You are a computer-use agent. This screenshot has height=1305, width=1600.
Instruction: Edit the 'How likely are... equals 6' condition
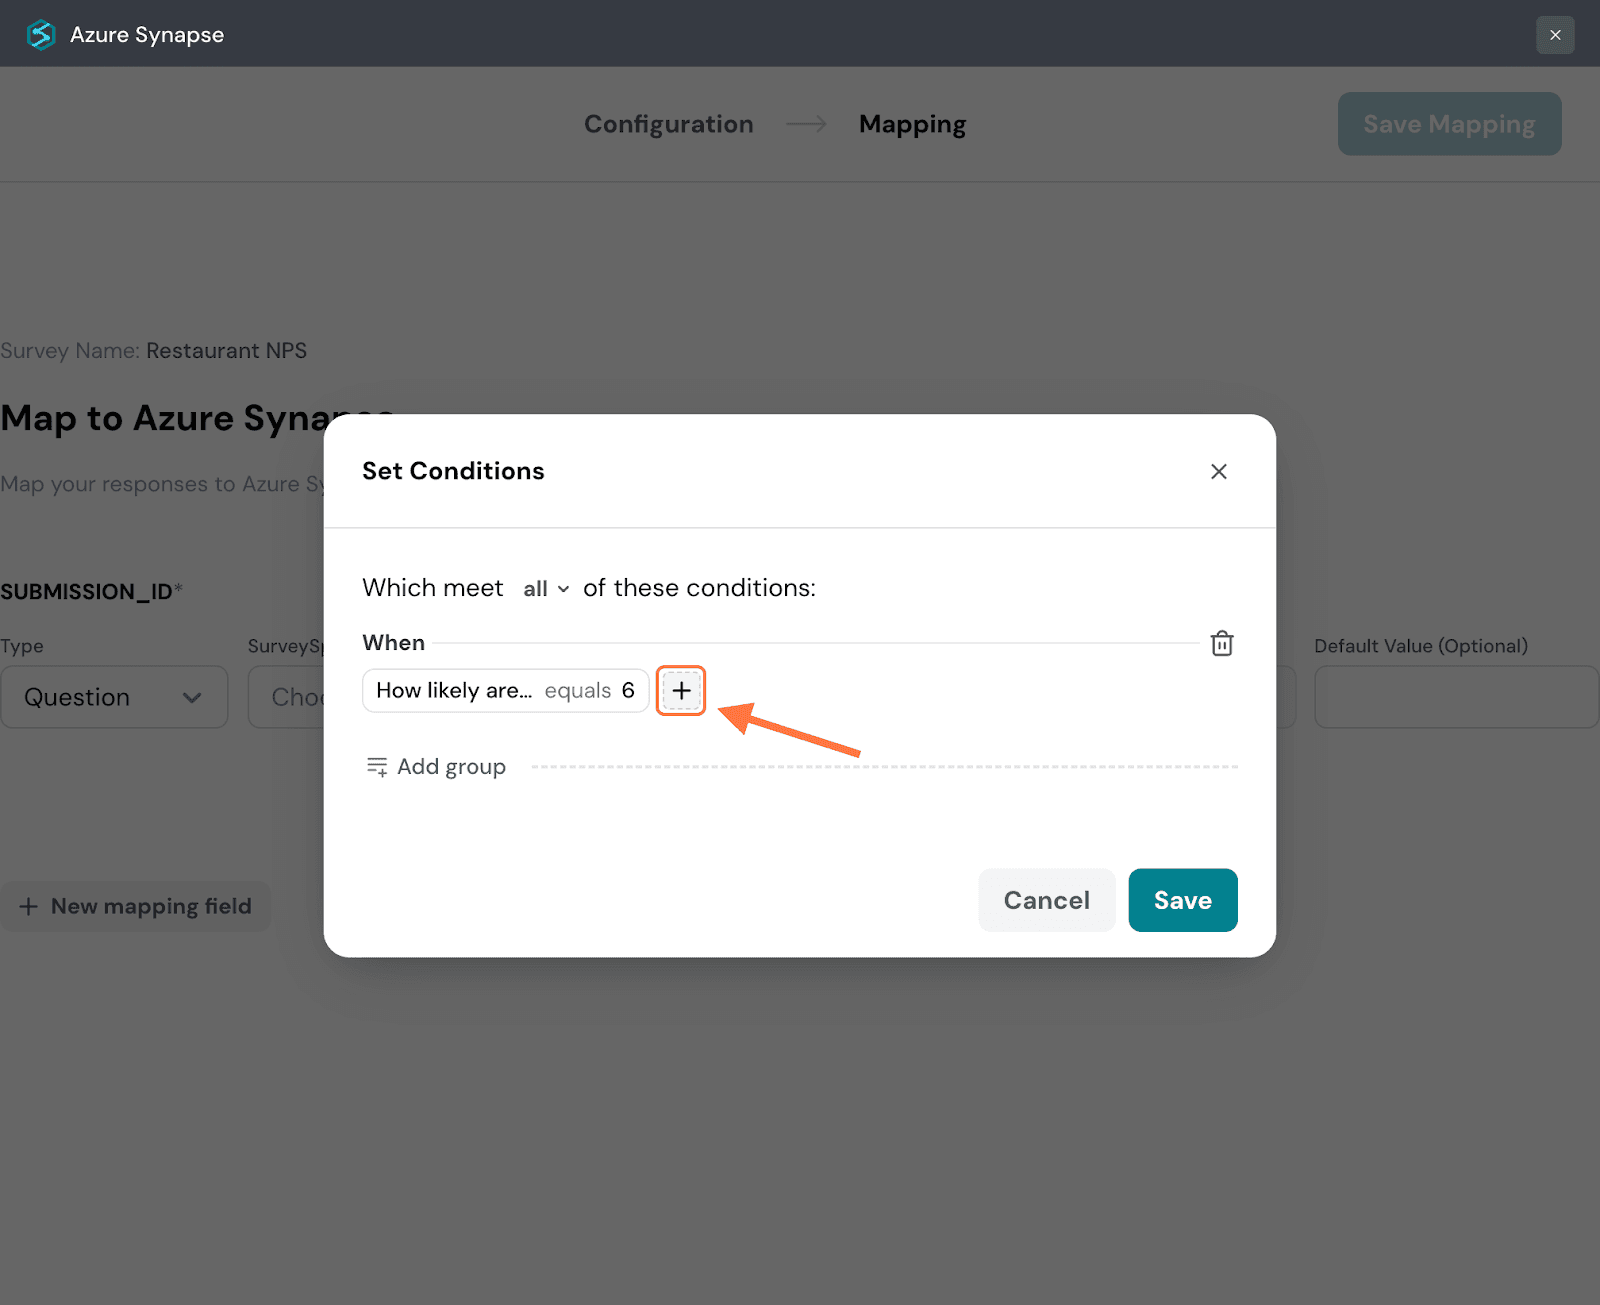(x=505, y=691)
